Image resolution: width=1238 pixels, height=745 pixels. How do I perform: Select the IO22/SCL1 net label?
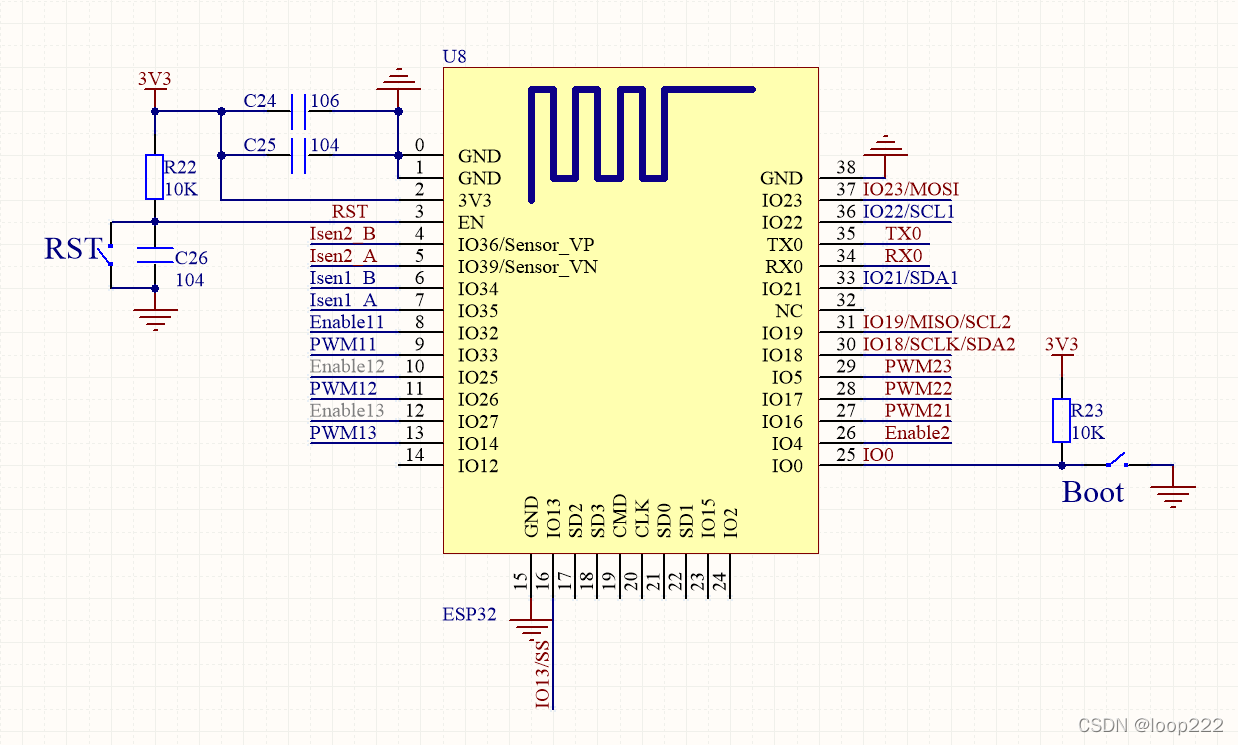(909, 211)
